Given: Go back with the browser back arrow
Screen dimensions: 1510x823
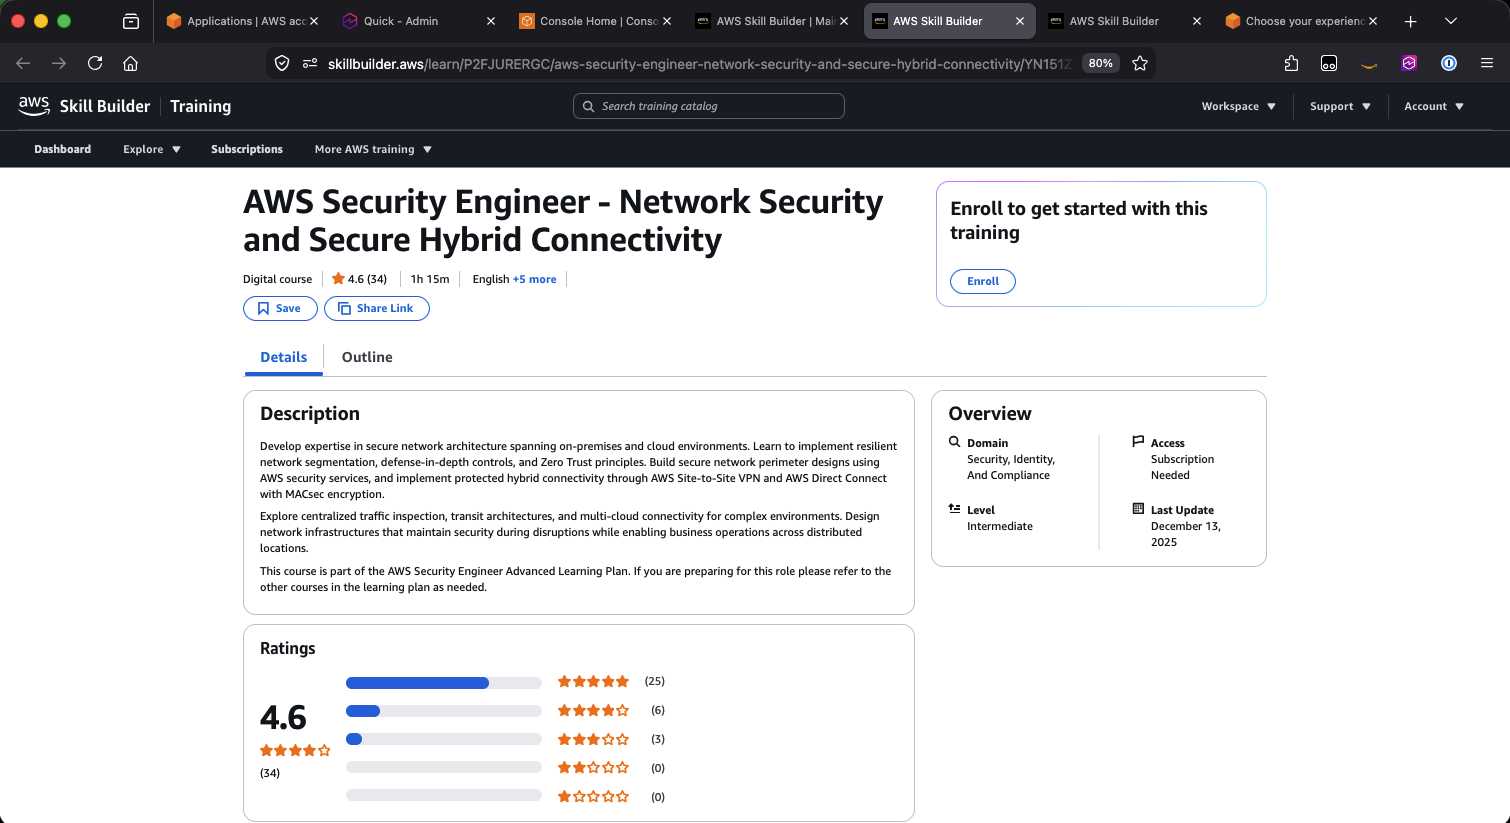Looking at the screenshot, I should [x=23, y=63].
